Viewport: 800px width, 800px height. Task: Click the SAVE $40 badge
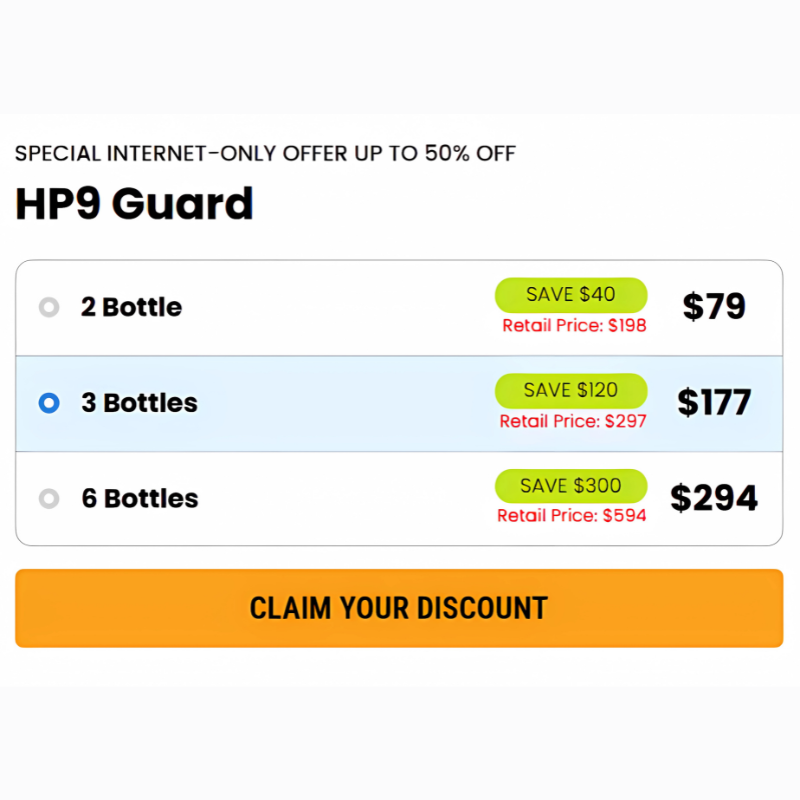coord(571,295)
